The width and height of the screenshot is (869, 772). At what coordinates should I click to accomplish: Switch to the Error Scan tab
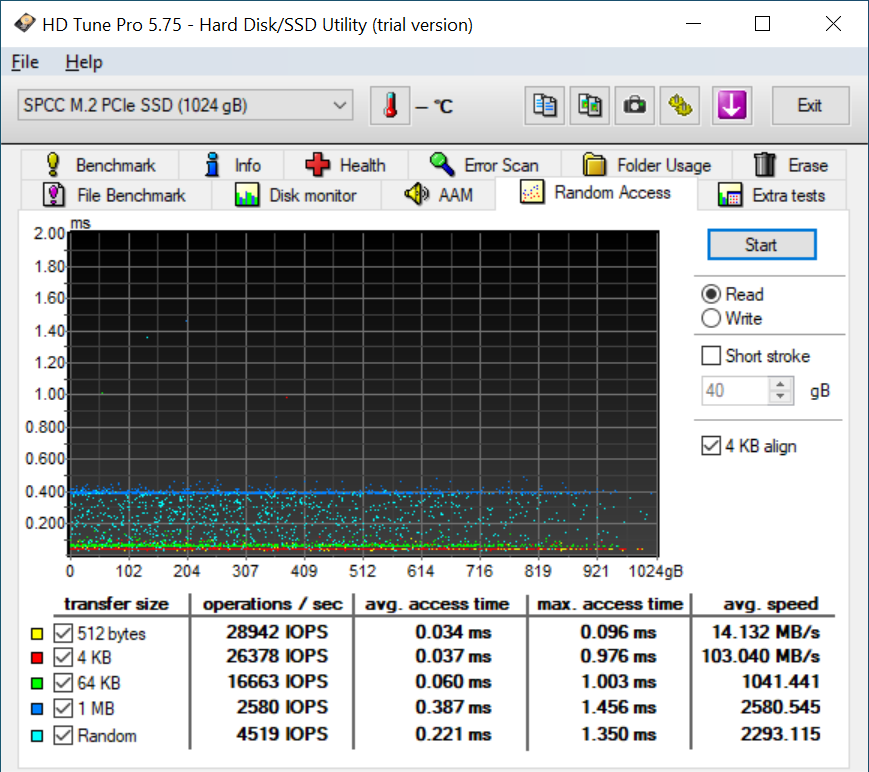pos(484,166)
